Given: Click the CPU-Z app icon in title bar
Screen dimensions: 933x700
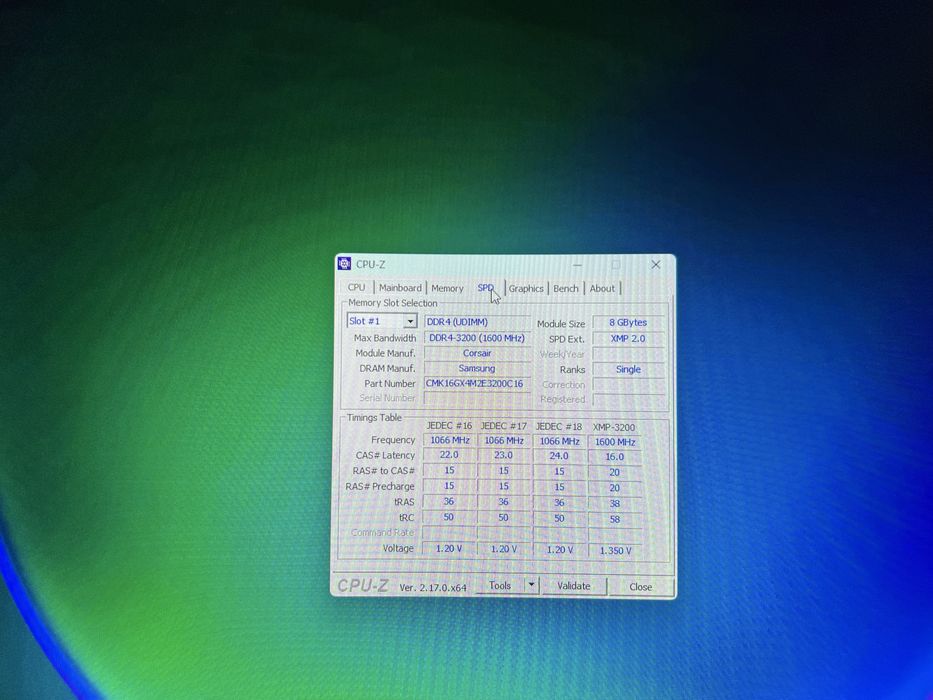Looking at the screenshot, I should pos(344,264).
